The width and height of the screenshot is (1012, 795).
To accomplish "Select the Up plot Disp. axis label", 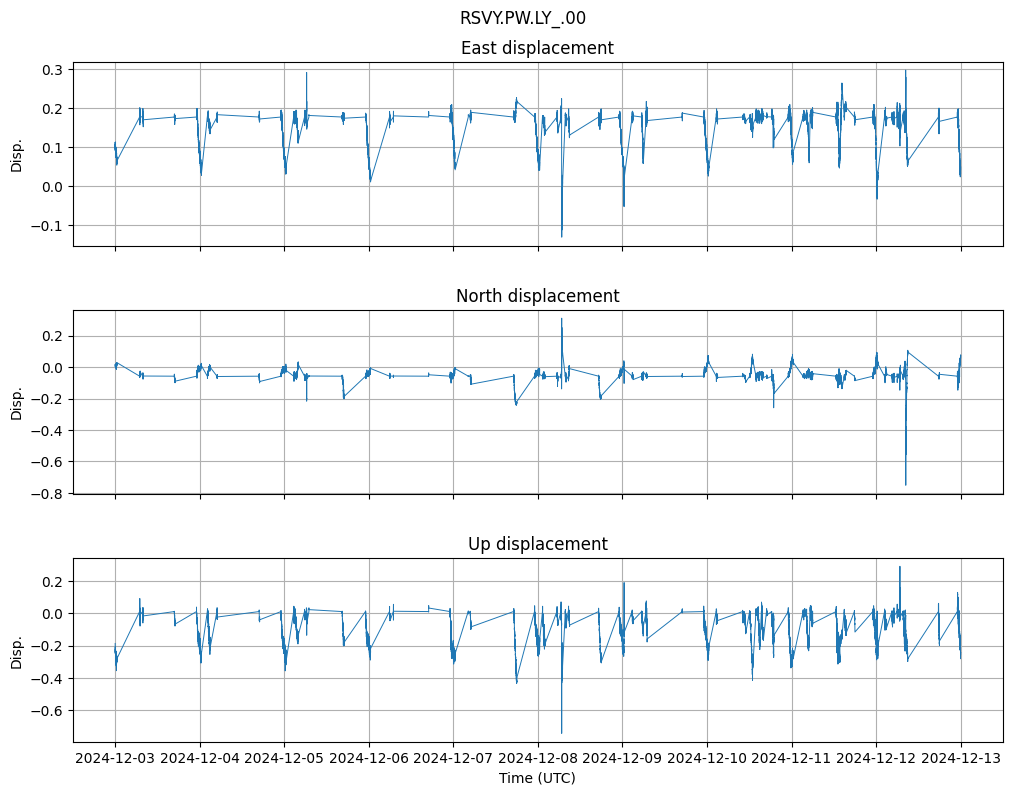I will coord(17,650).
